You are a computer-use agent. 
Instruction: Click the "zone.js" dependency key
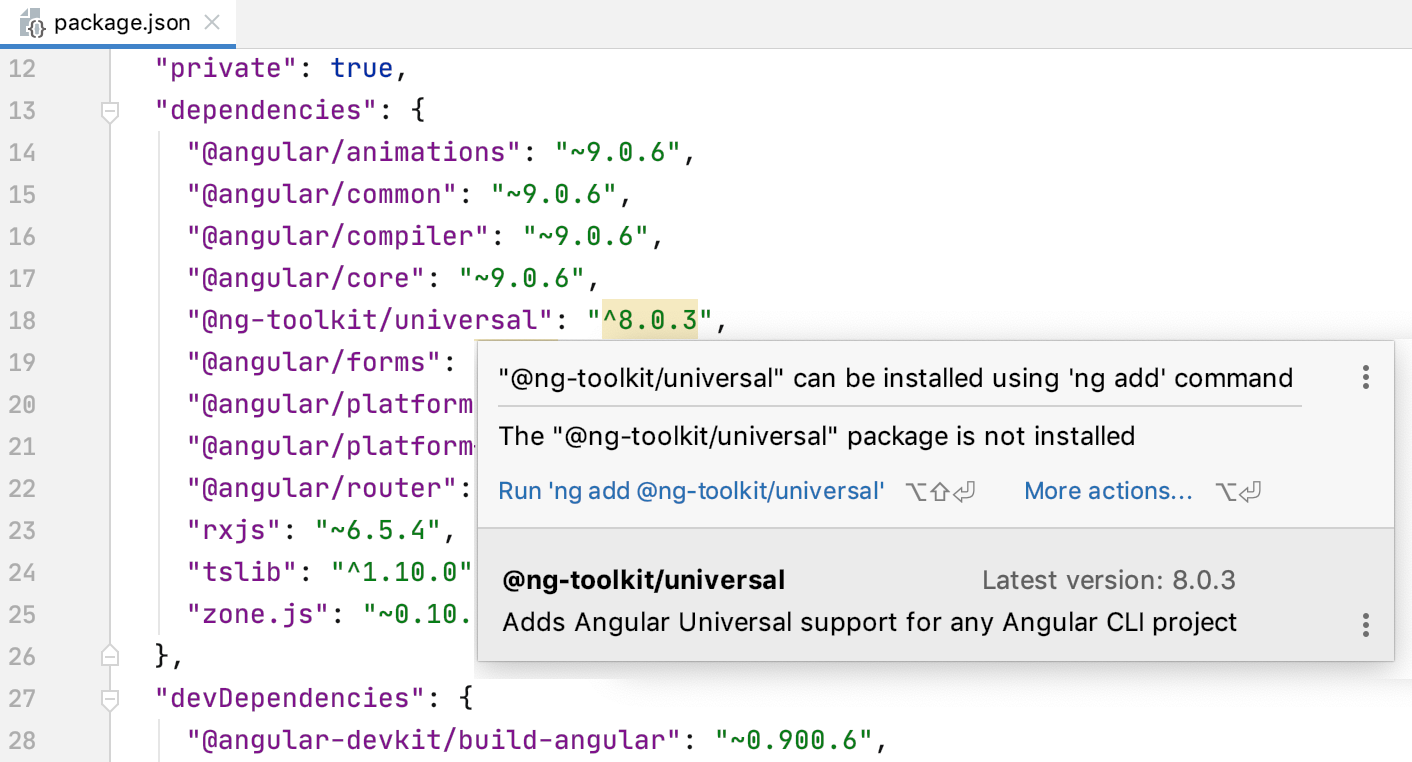257,614
